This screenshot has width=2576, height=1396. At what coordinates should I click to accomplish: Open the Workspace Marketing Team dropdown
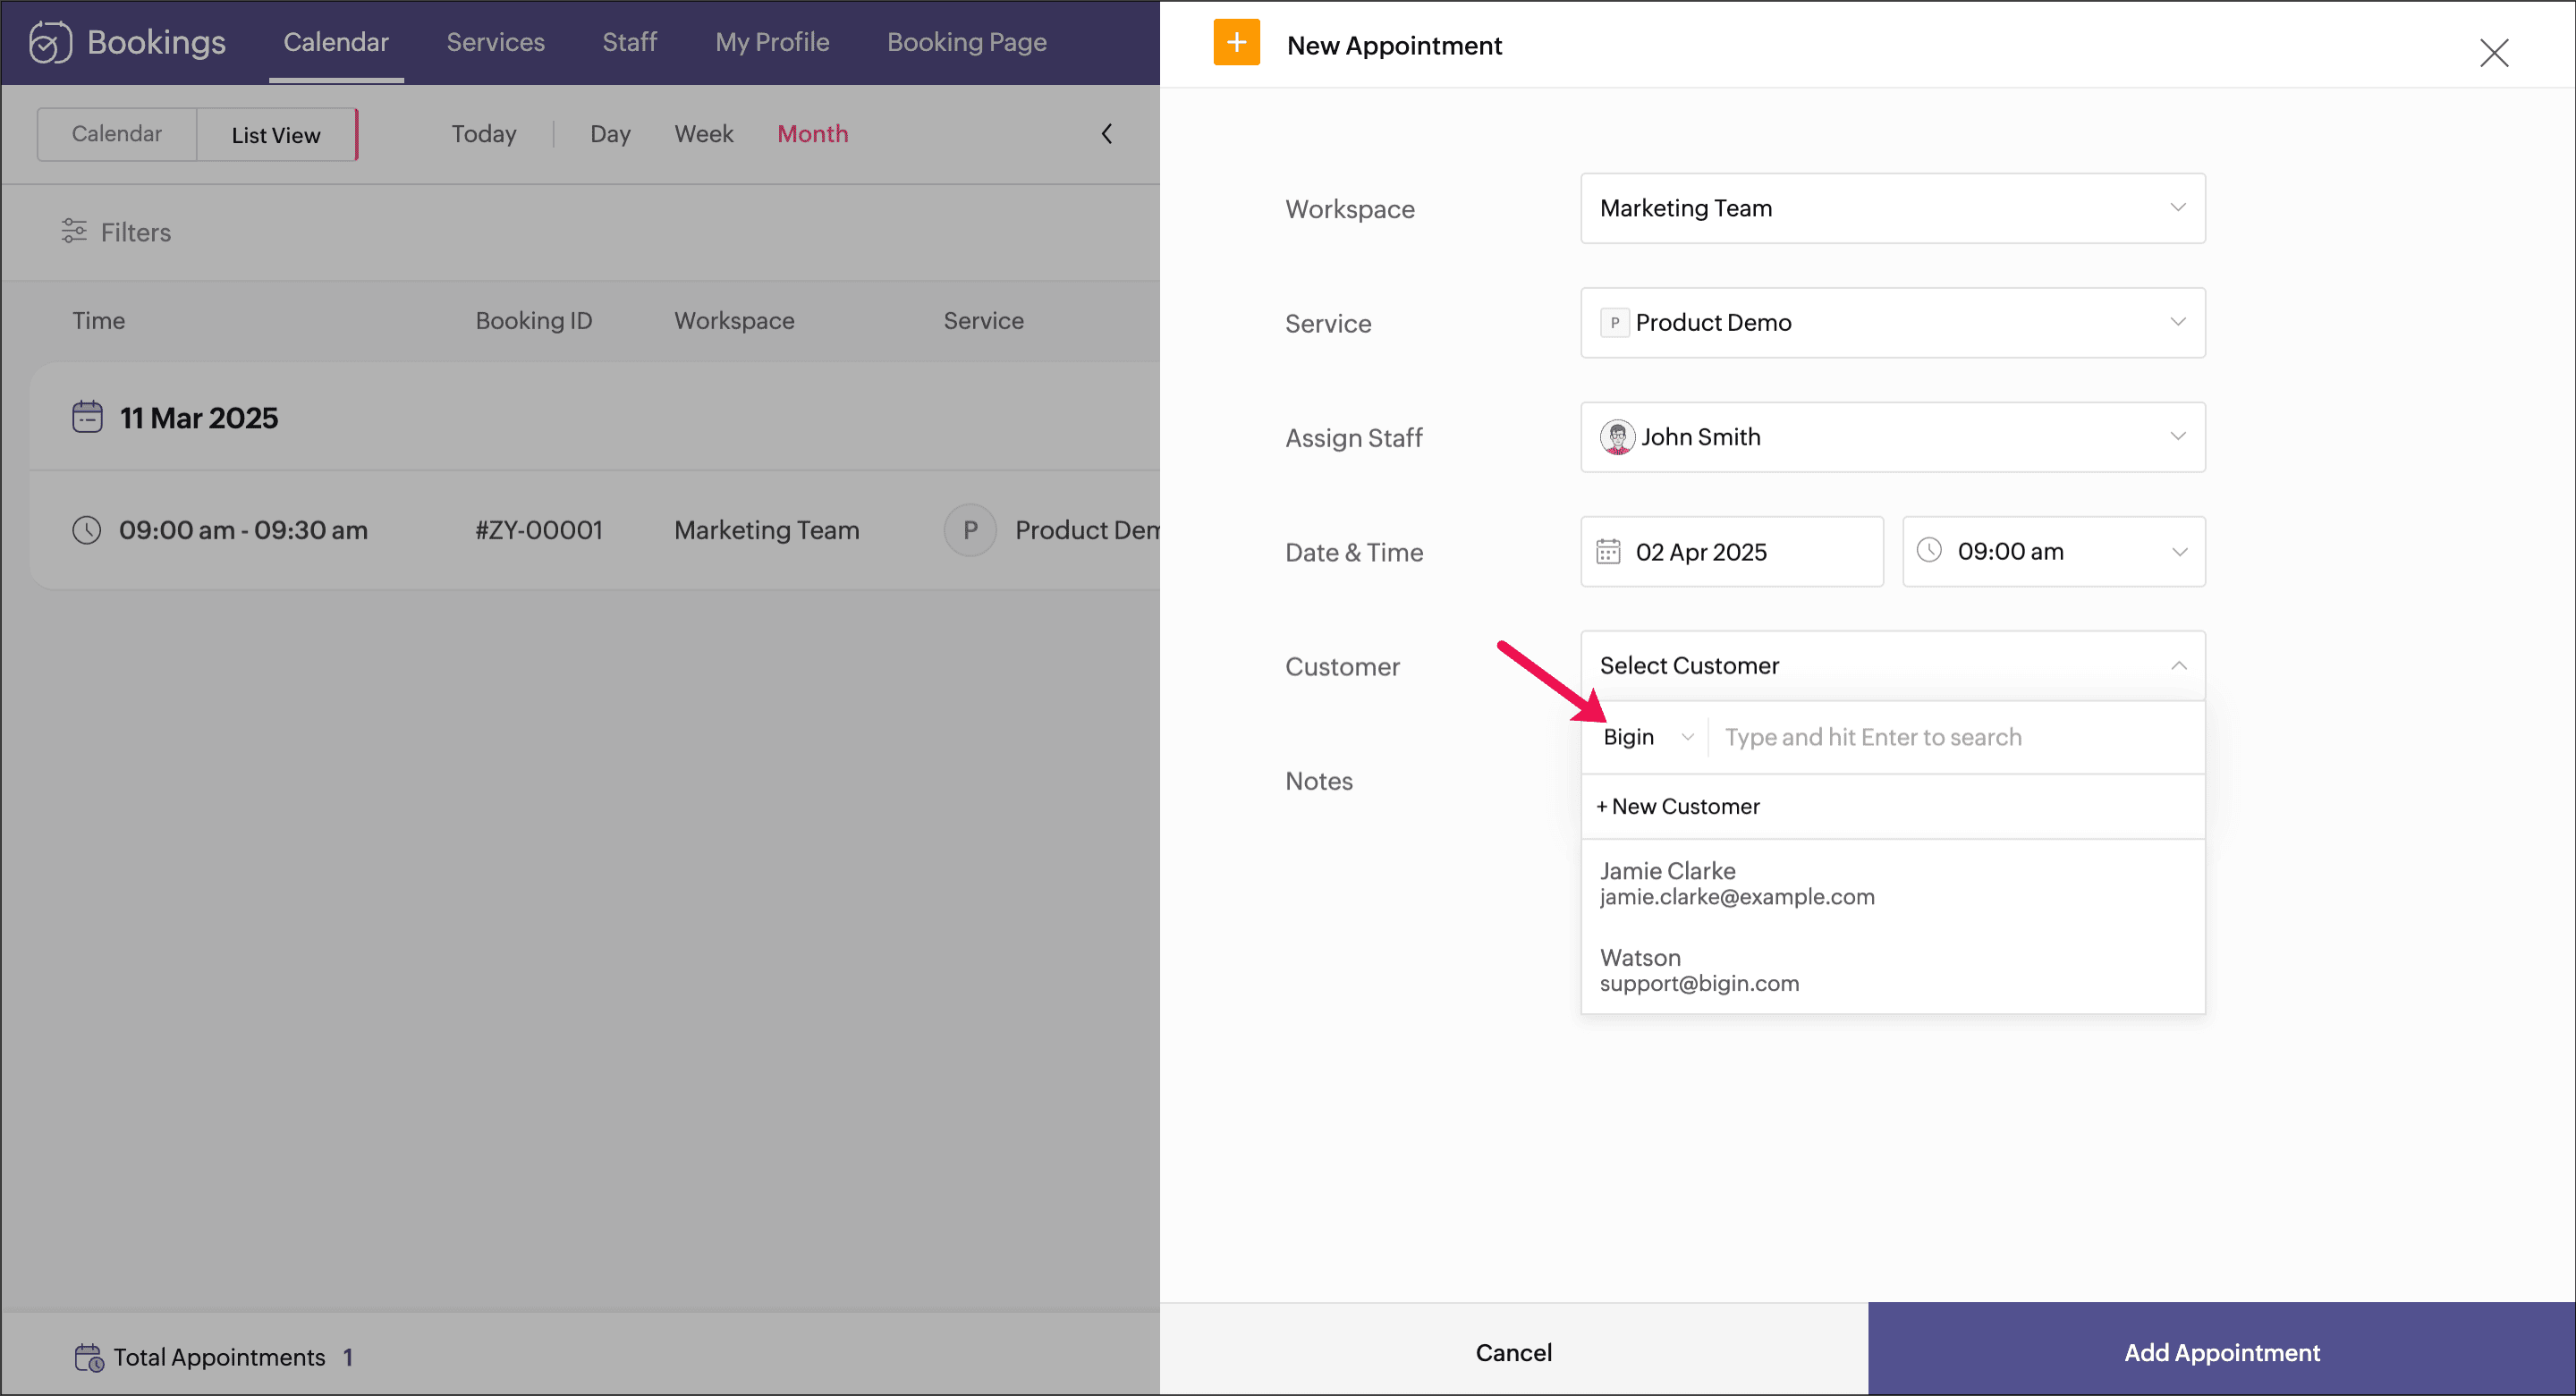click(1892, 208)
